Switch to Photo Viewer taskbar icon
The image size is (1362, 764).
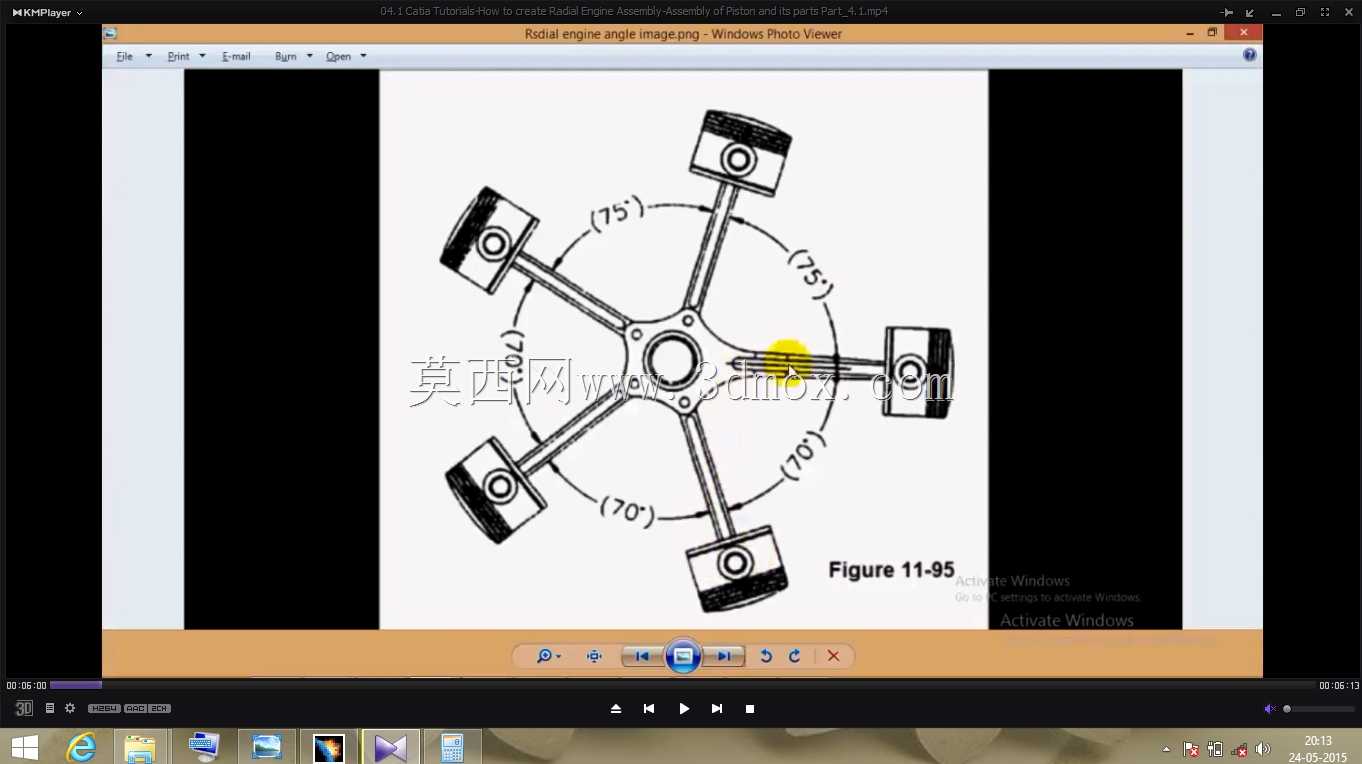[x=267, y=746]
